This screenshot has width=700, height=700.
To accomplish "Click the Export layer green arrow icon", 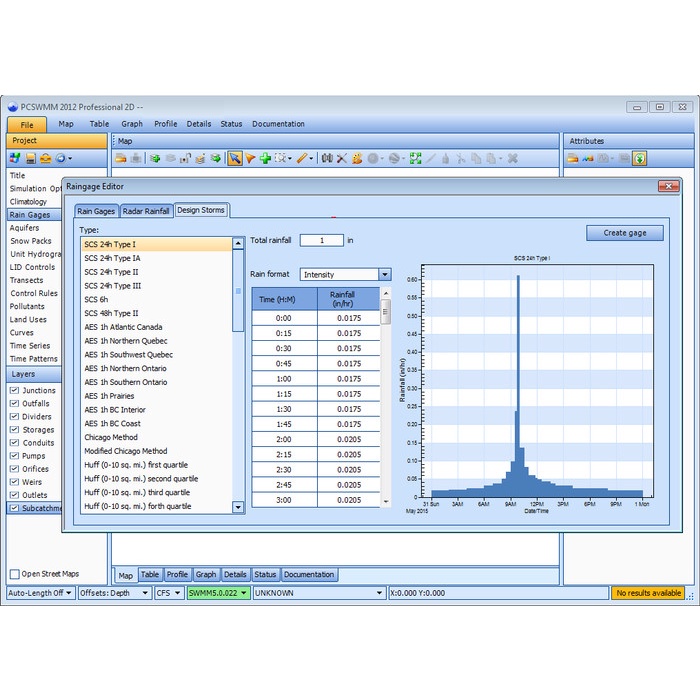I will (216, 158).
